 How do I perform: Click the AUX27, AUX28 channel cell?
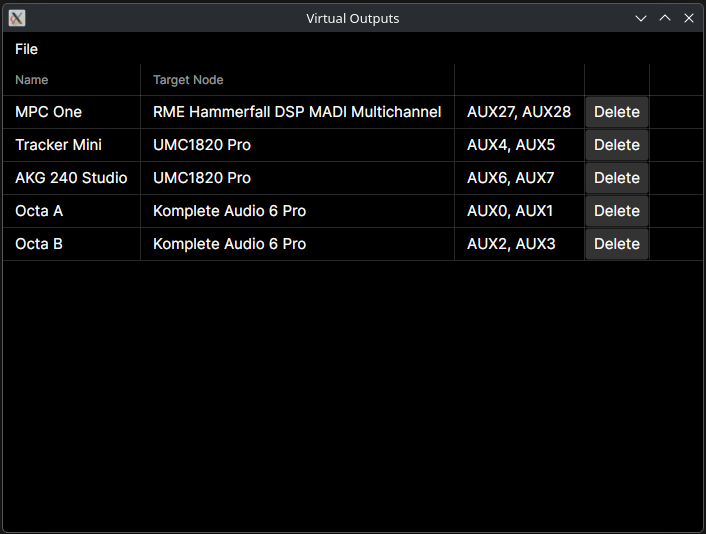pyautogui.click(x=520, y=112)
